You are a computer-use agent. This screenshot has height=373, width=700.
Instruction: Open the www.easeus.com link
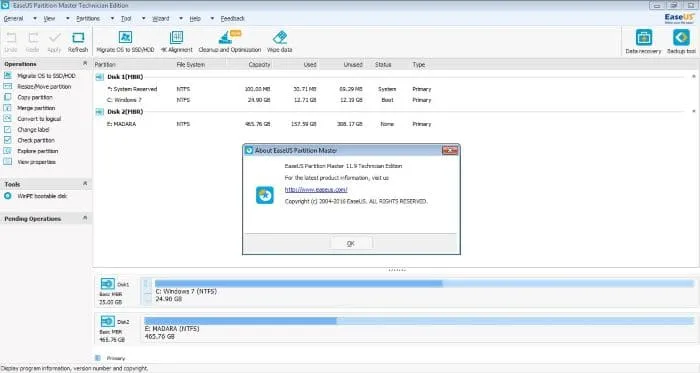[x=316, y=190]
